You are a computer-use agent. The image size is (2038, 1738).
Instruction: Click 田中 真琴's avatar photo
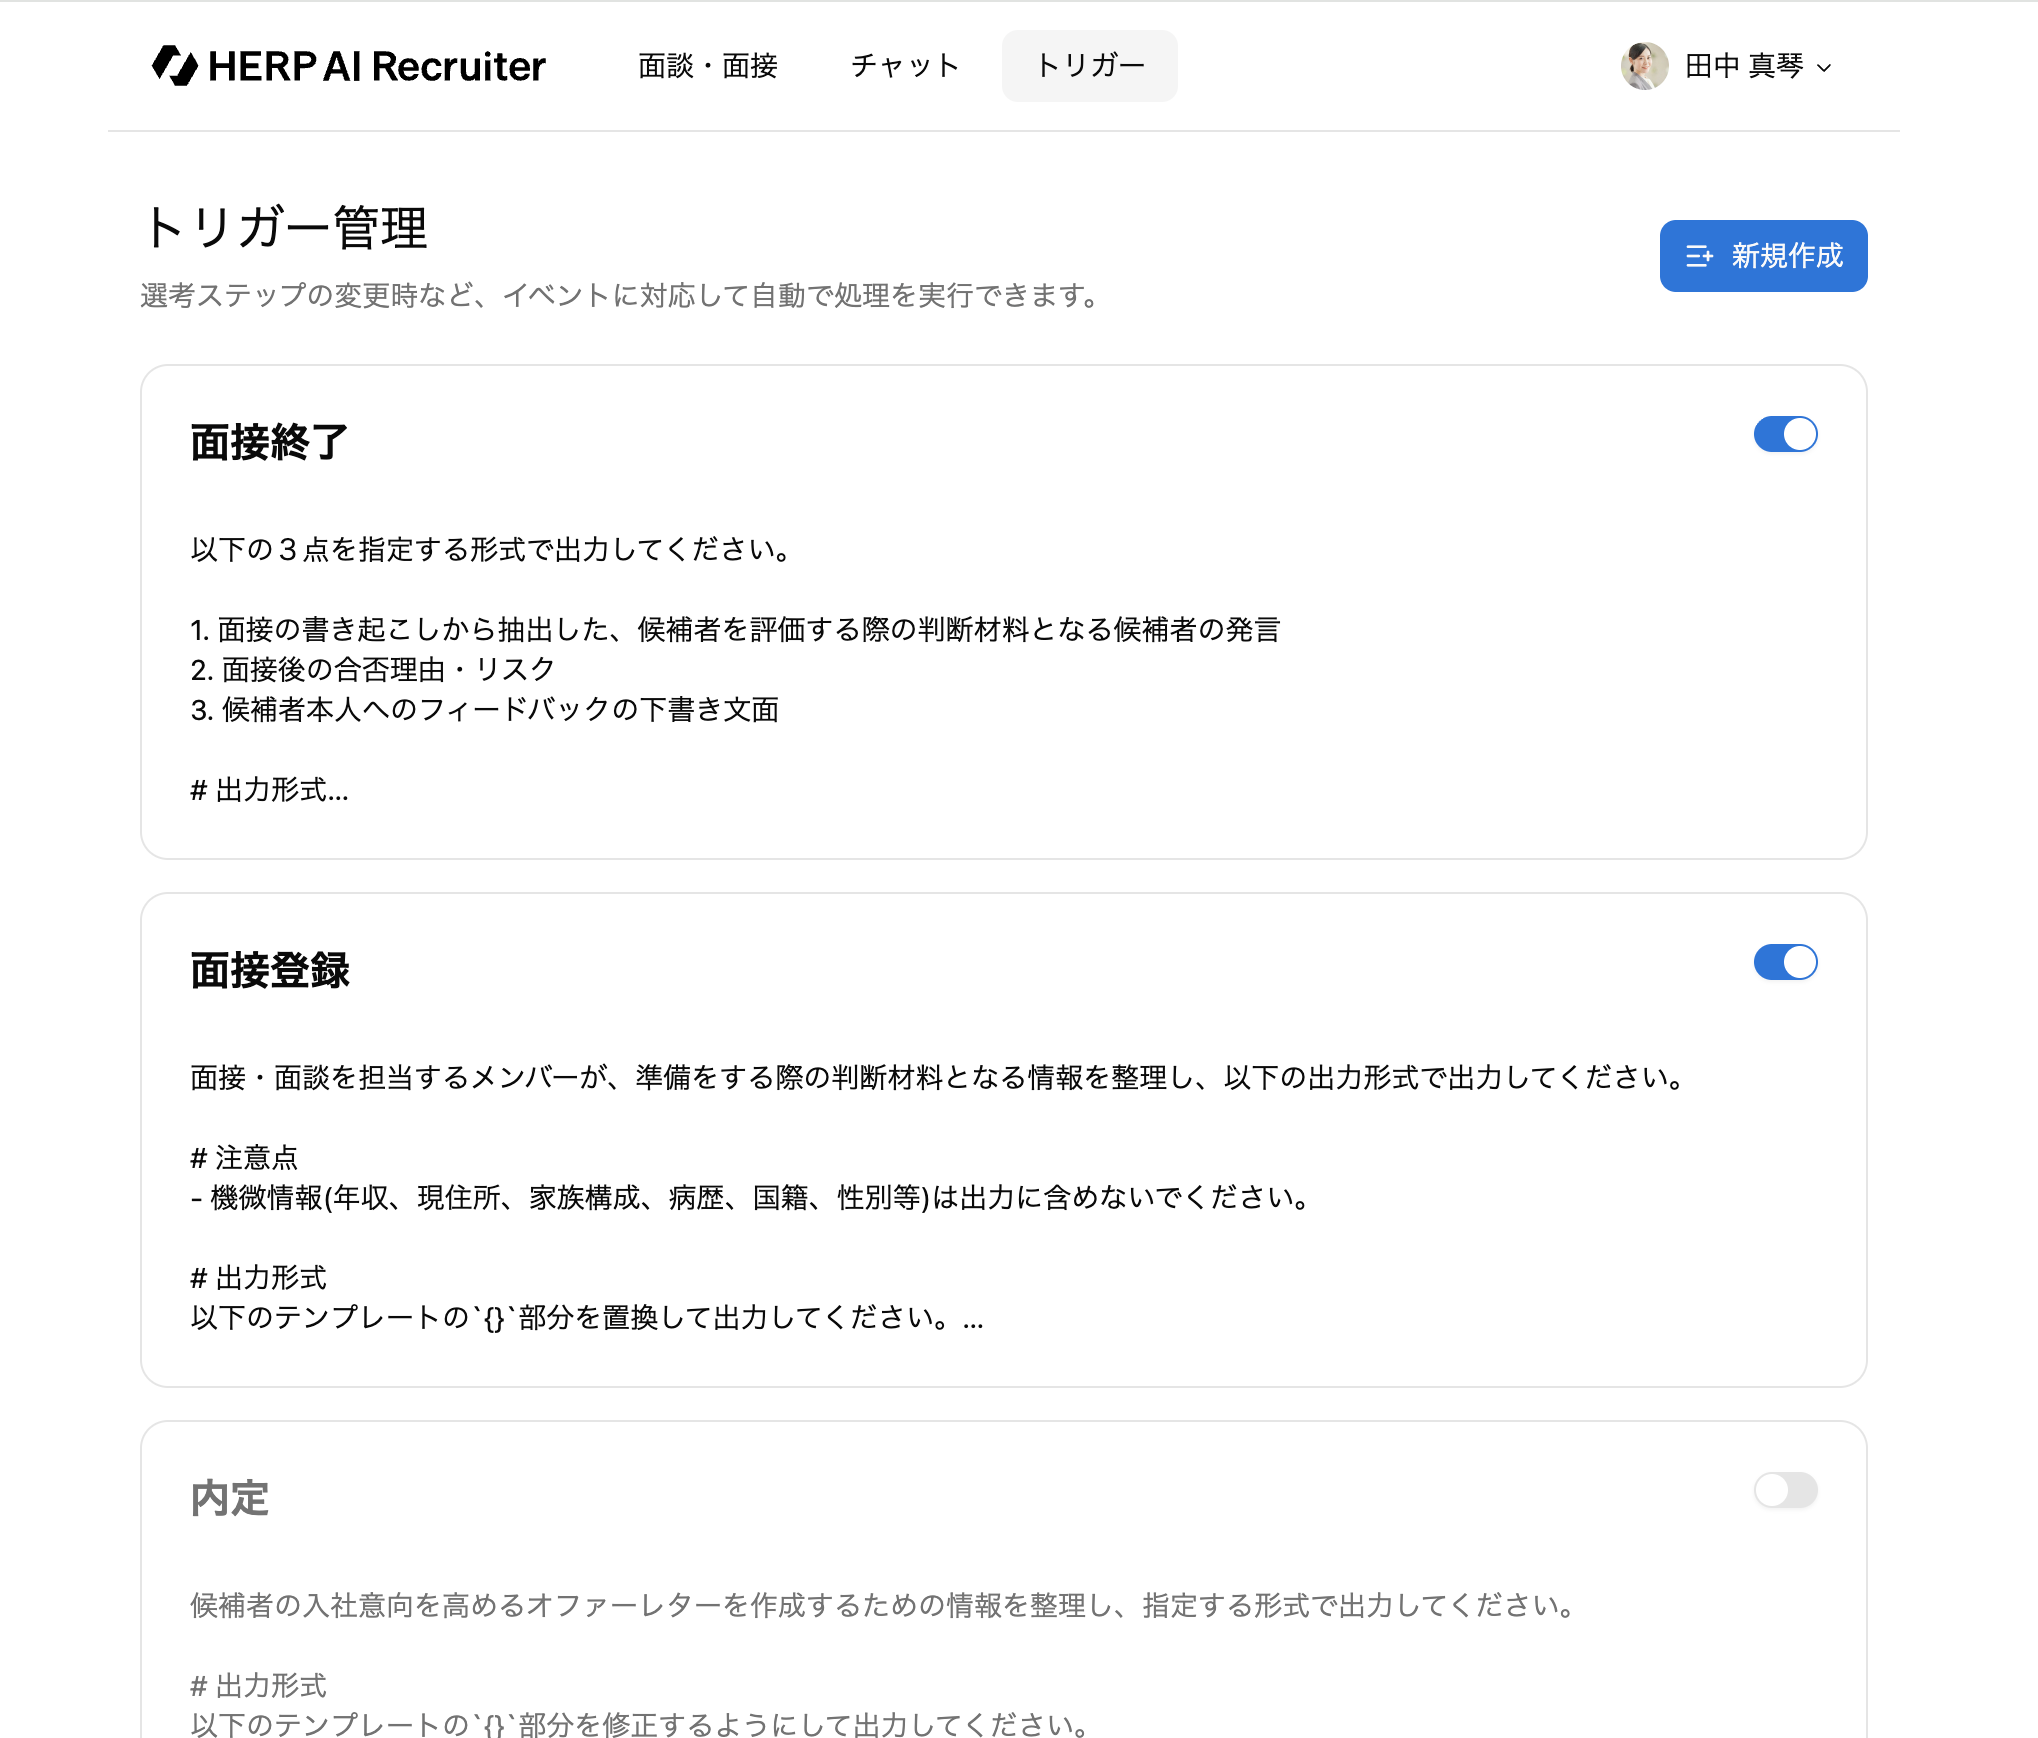[1643, 66]
